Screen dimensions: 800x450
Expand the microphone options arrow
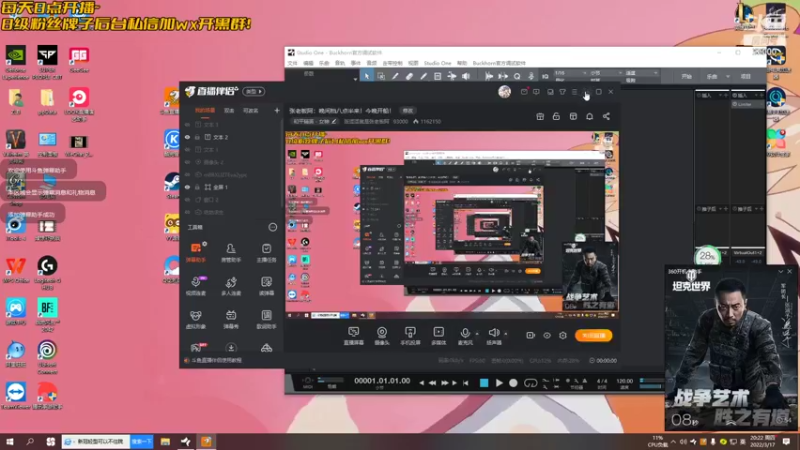(477, 333)
